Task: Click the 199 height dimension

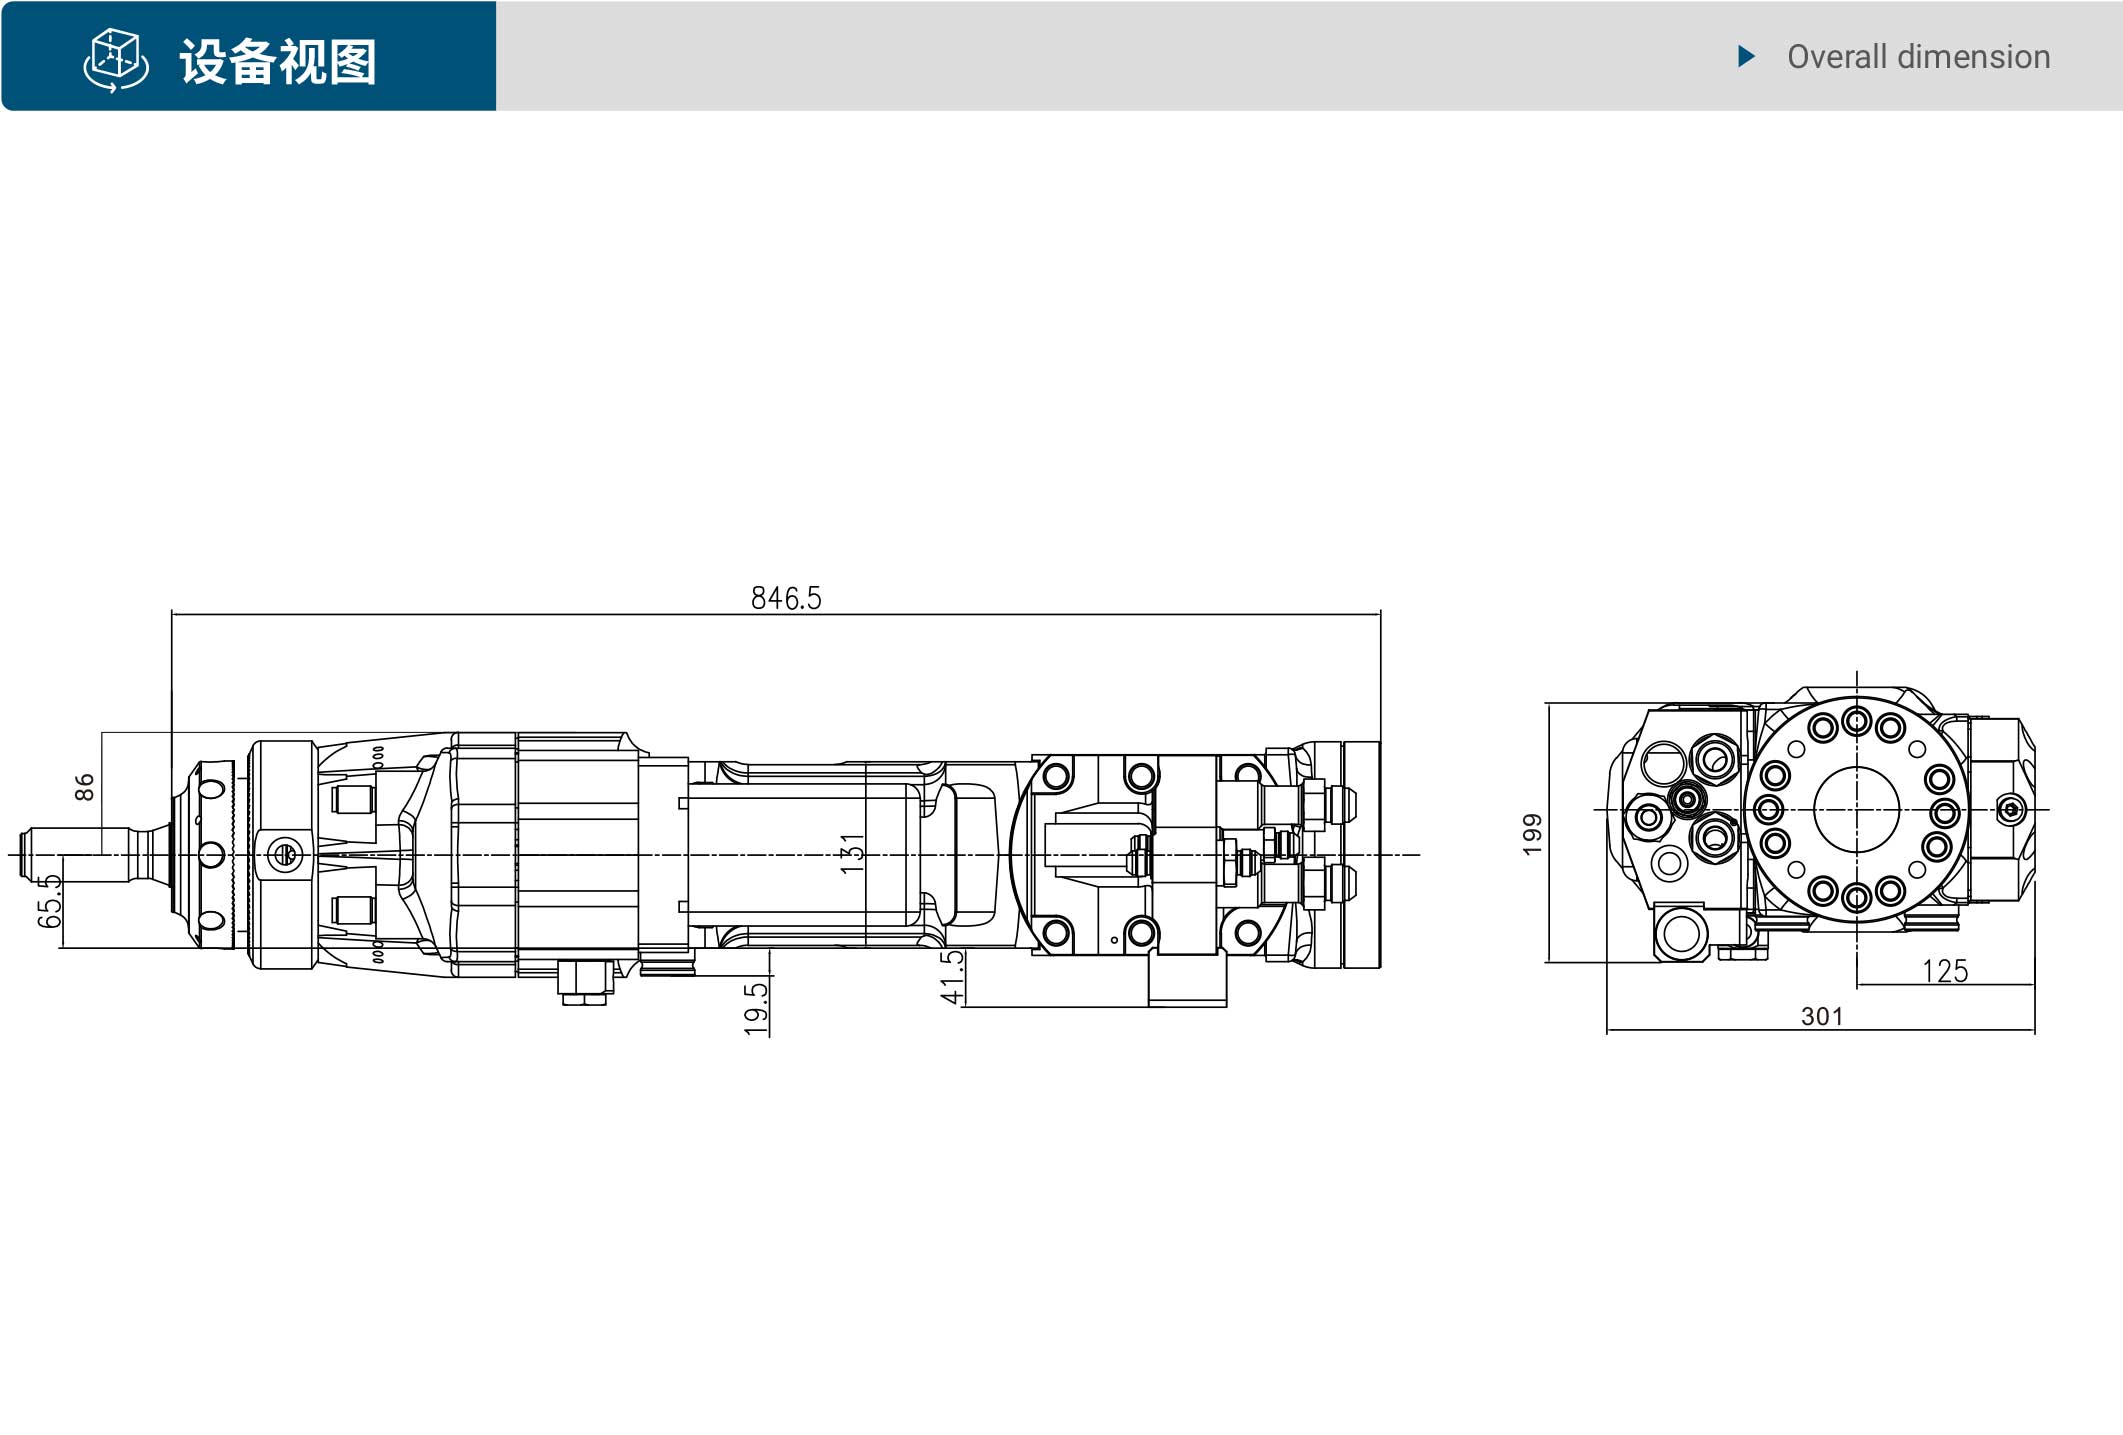Action: click(1533, 834)
